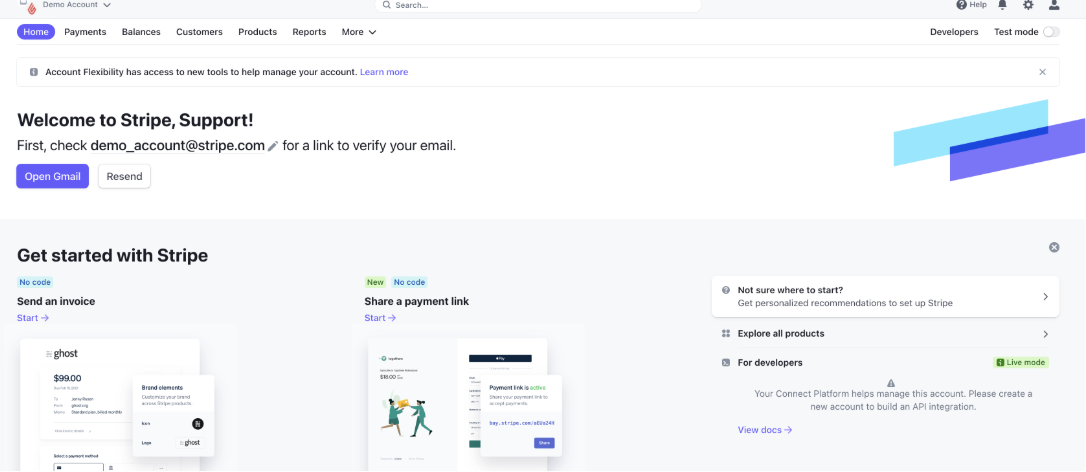Open the Learn more link
This screenshot has width=1086, height=472.
384,72
